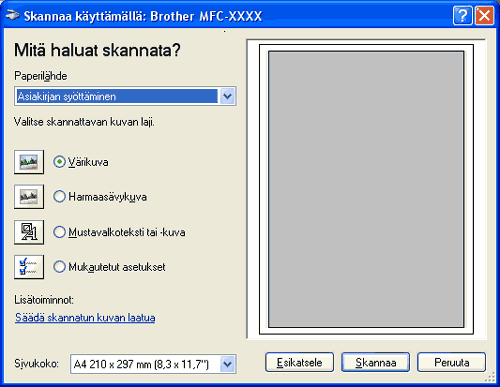Click the scanner icon in the title bar
This screenshot has width=500, height=387.
coord(13,16)
